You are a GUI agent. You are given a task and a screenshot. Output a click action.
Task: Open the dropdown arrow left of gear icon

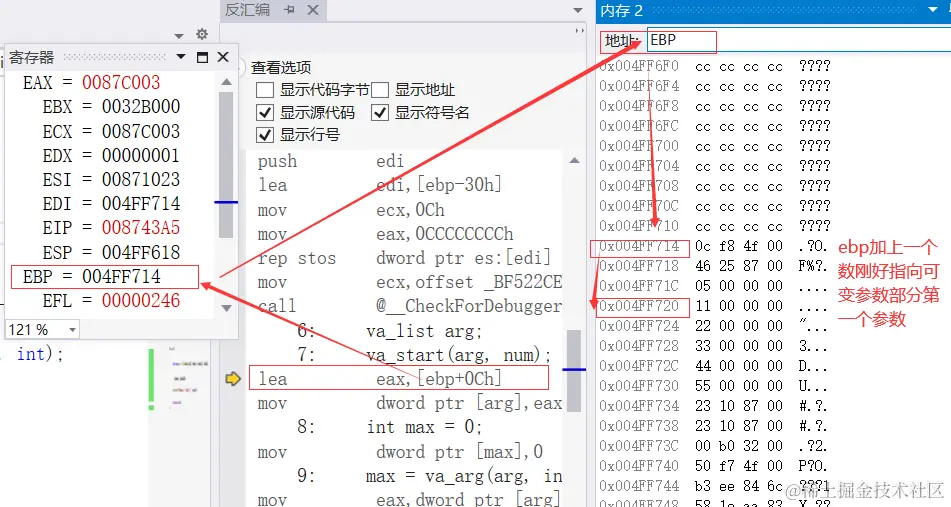[x=178, y=36]
